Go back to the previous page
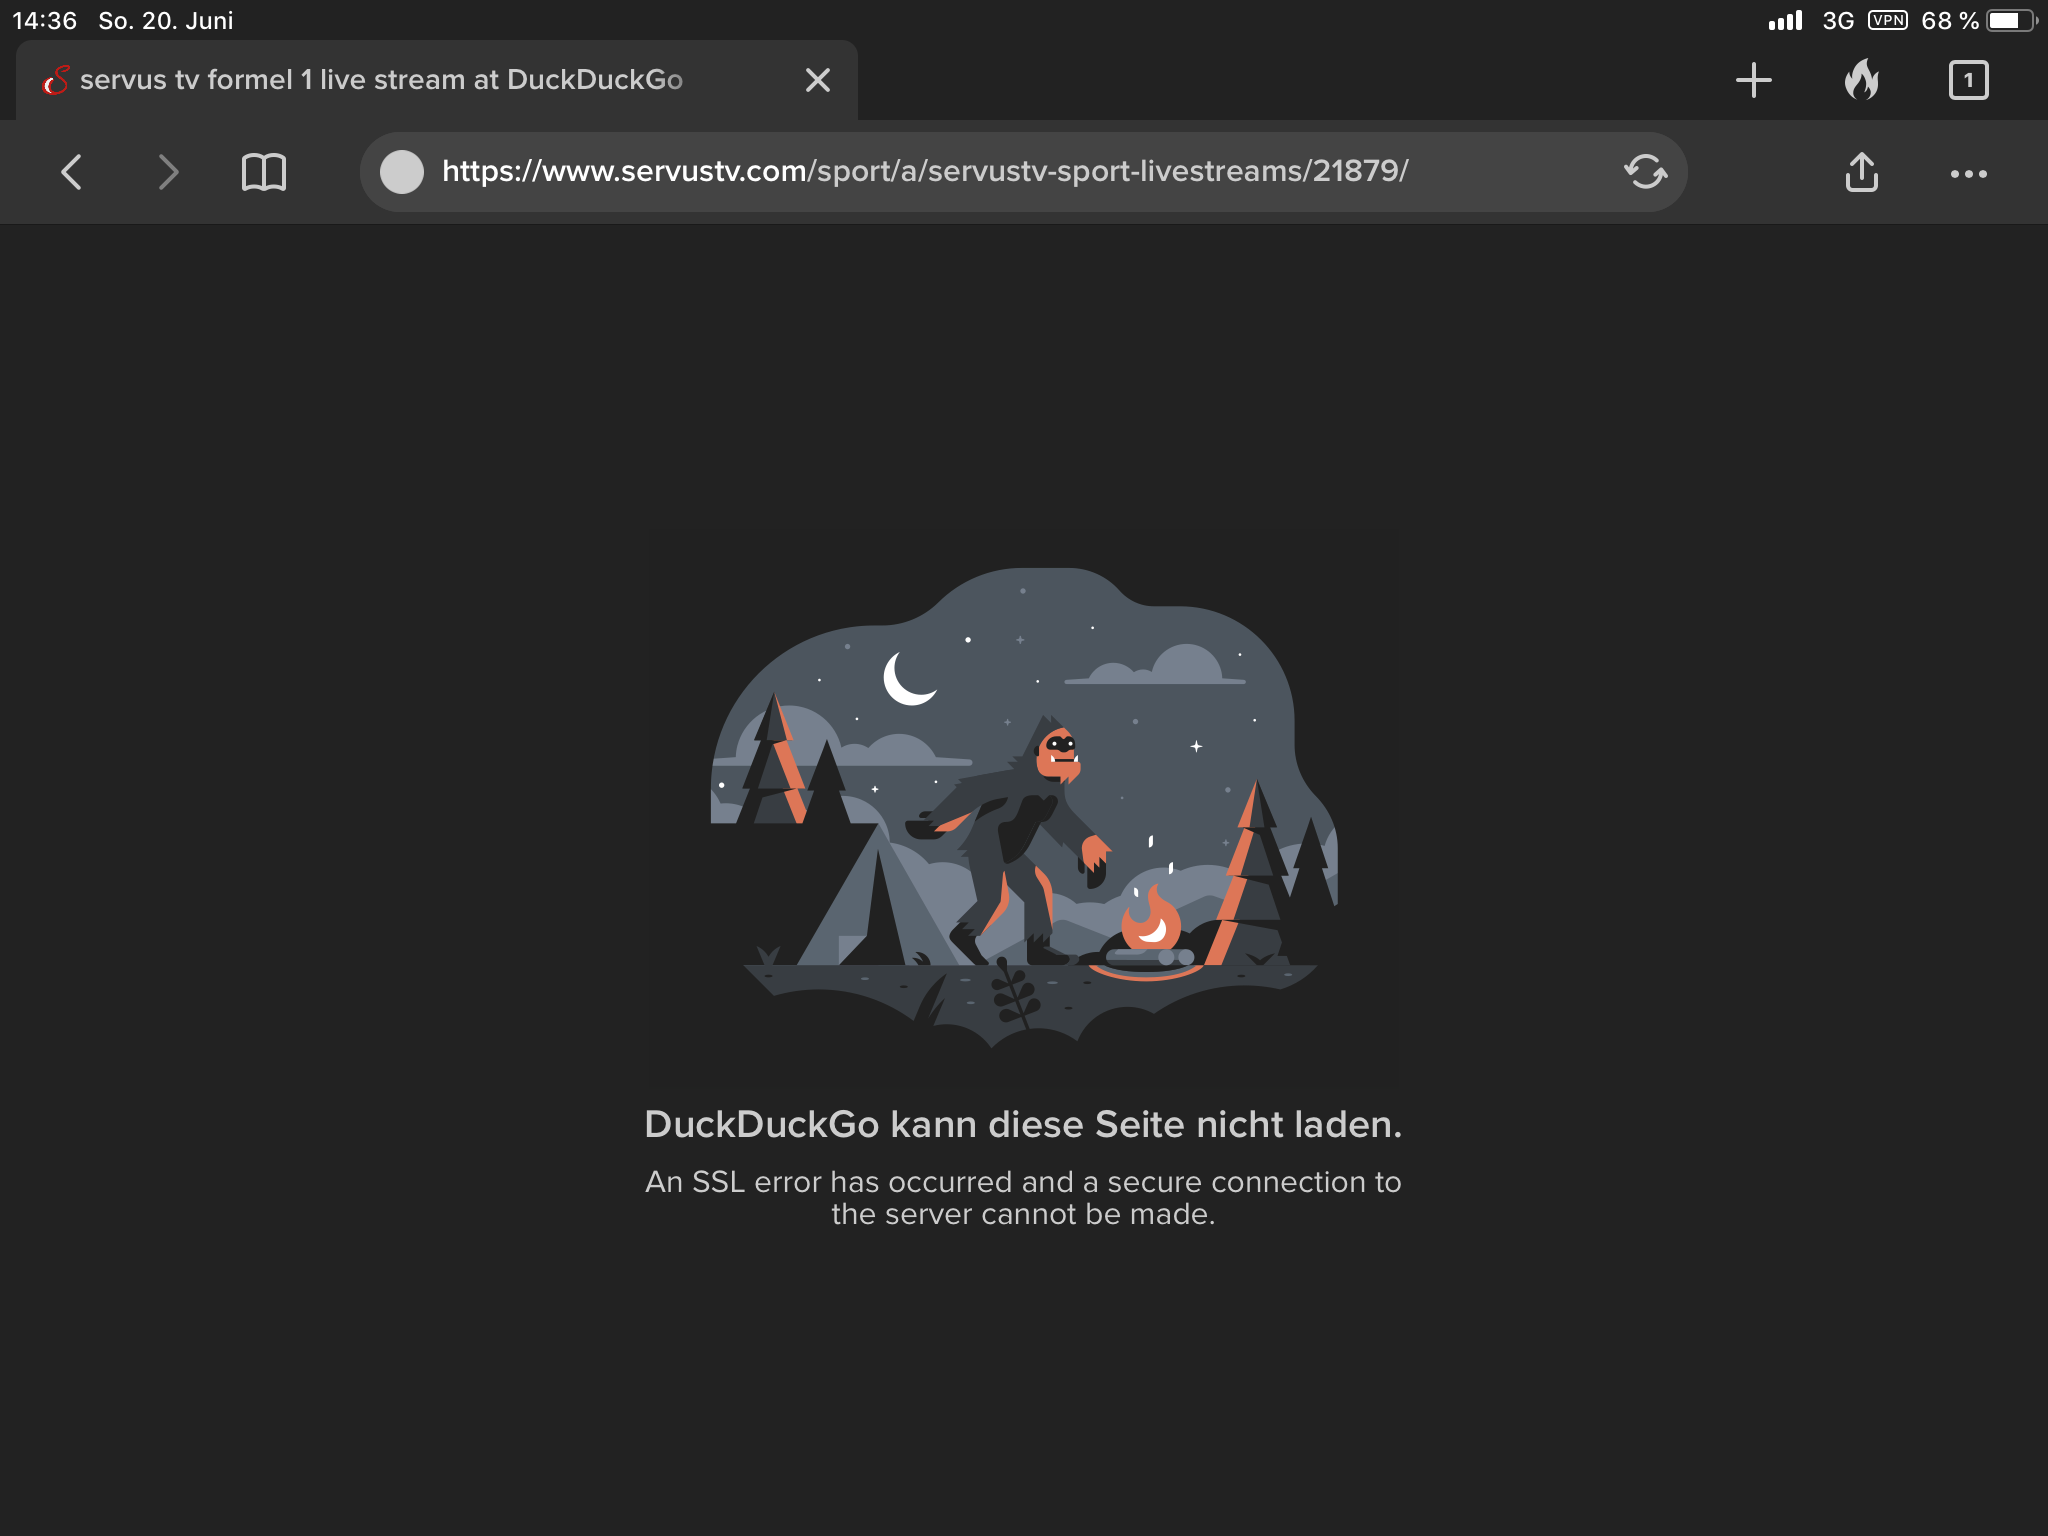Viewport: 2048px width, 1536px height. [71, 172]
